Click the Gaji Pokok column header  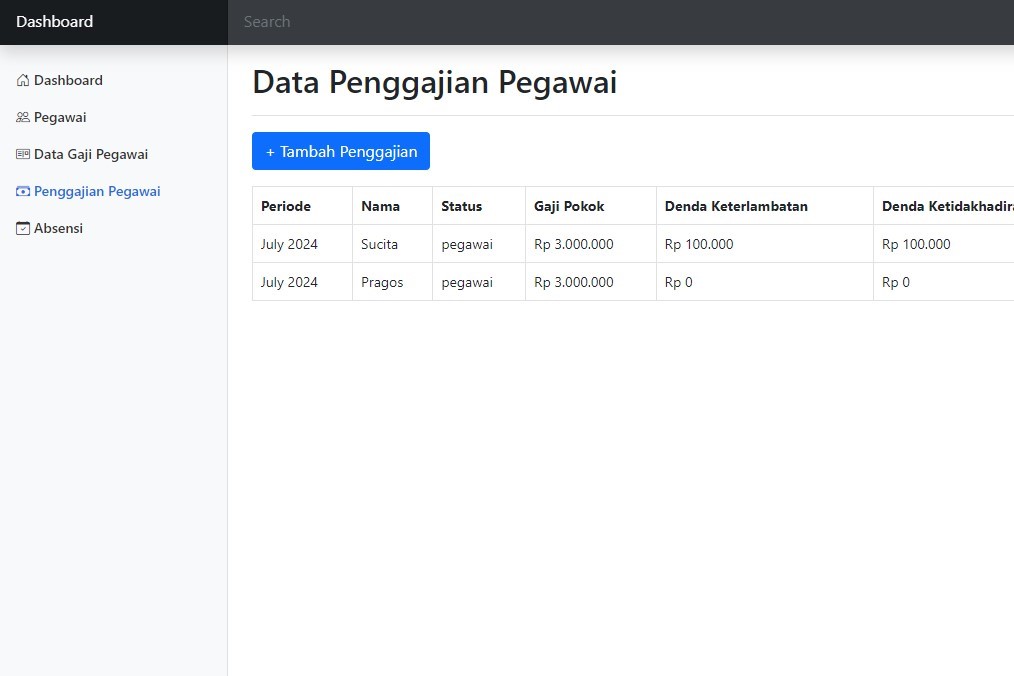coord(569,206)
